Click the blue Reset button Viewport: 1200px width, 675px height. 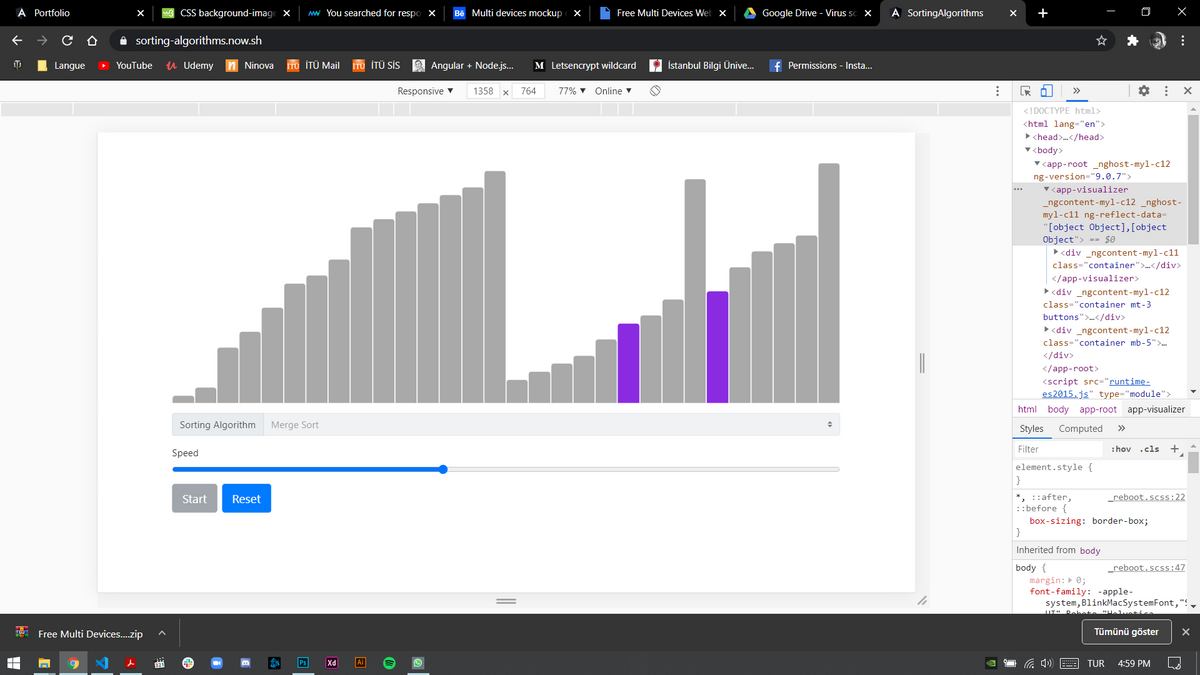[x=246, y=499]
